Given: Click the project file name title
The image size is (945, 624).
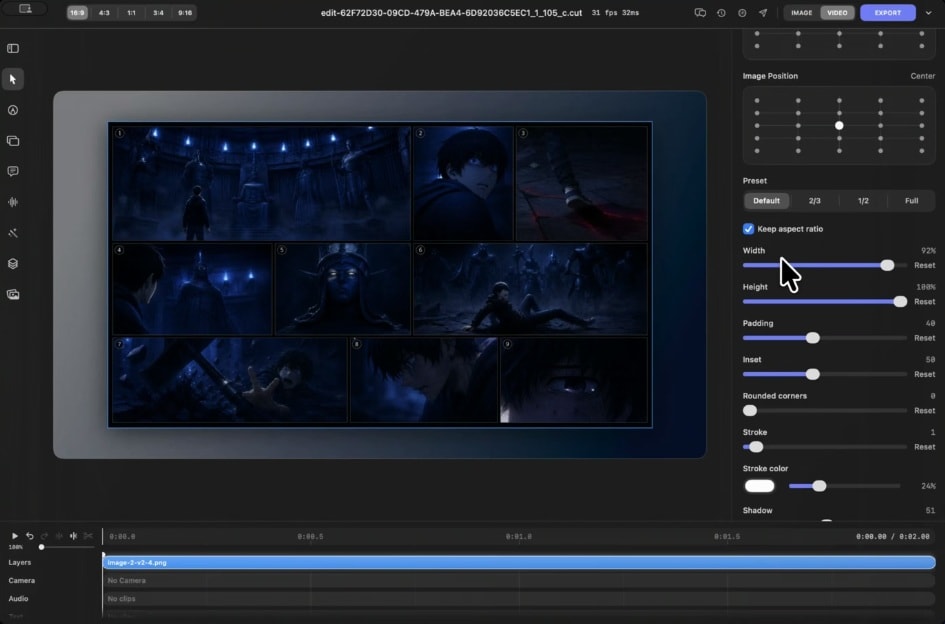Looking at the screenshot, I should (451, 13).
